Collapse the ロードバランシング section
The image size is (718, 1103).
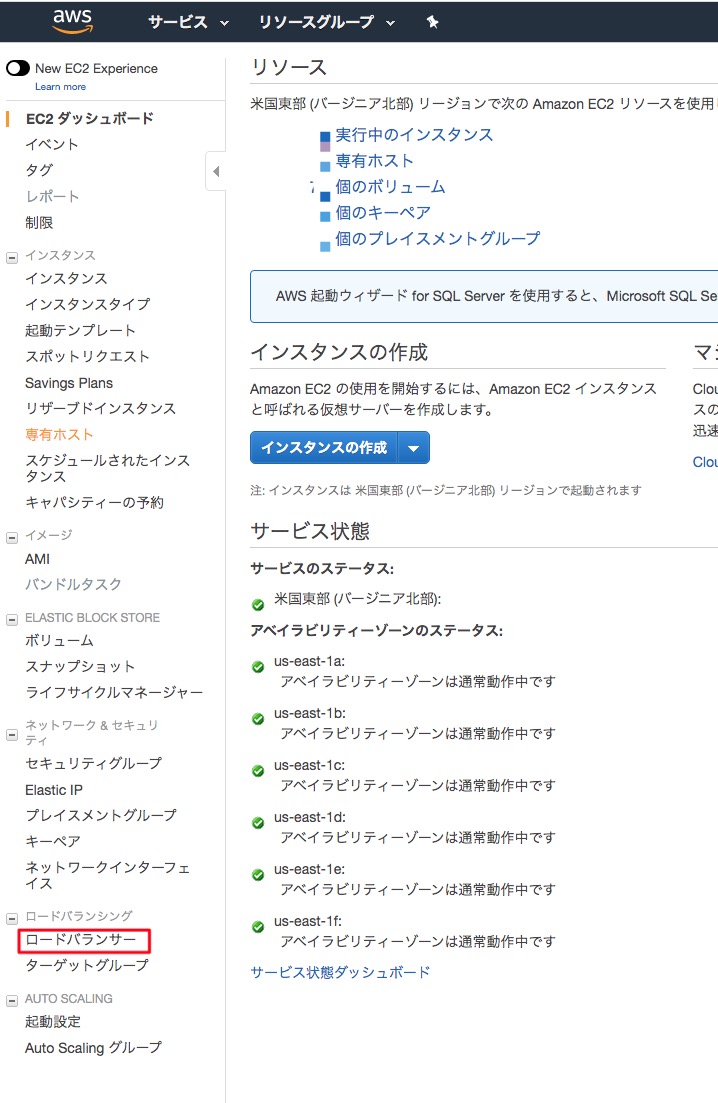11,918
